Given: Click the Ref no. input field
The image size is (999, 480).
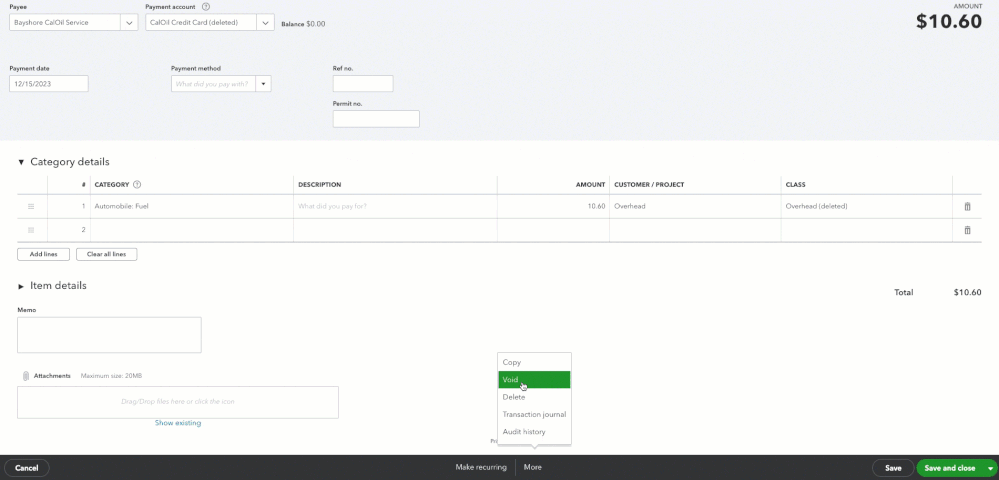Looking at the screenshot, I should [363, 84].
